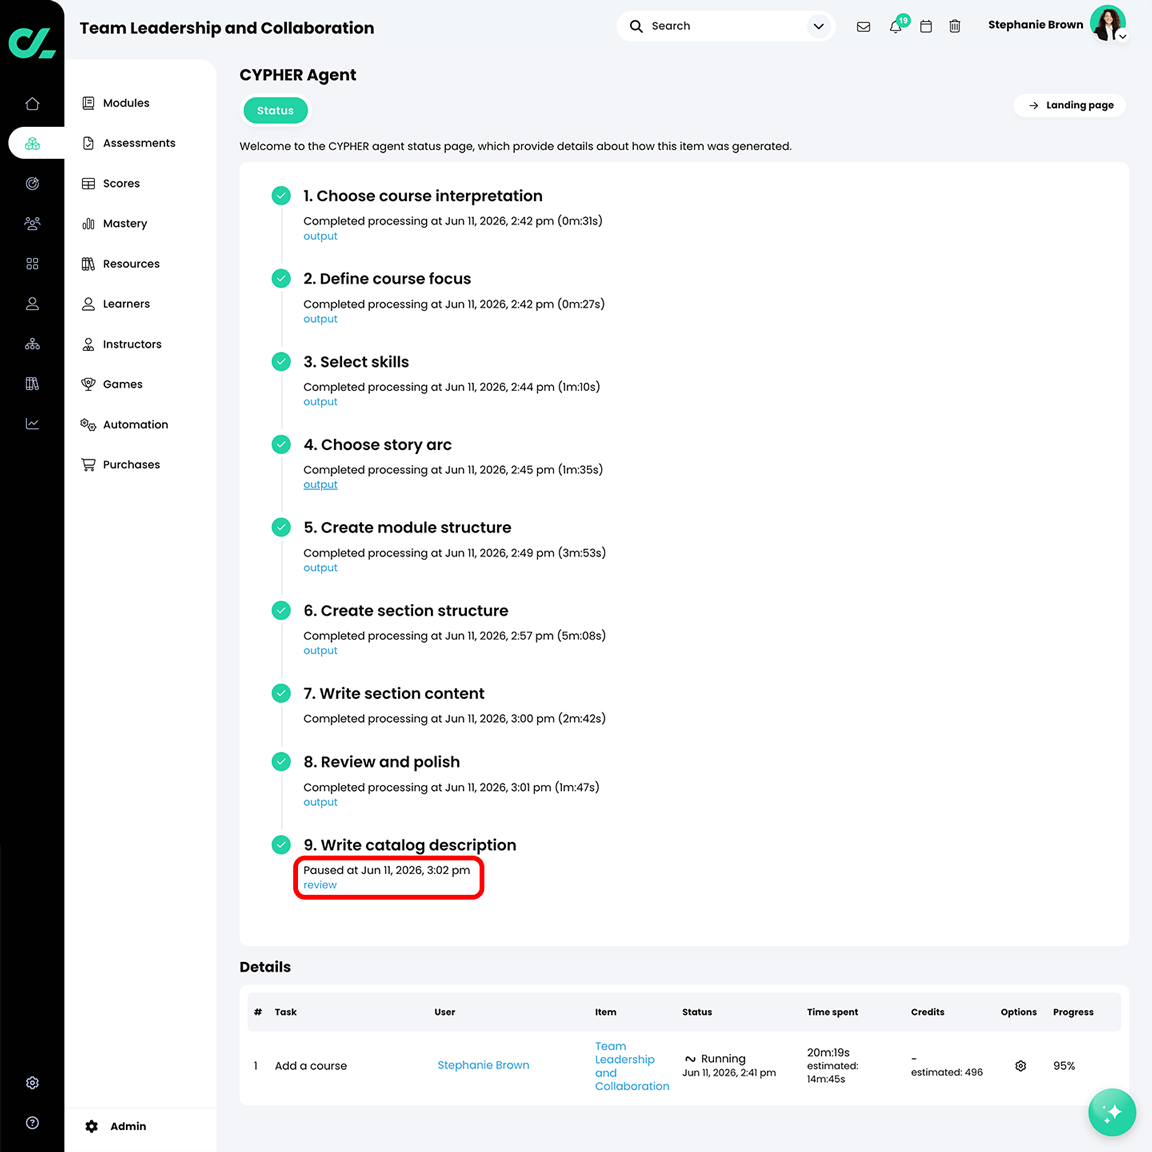Click the Add a course task cell
1152x1152 pixels.
coord(311,1066)
